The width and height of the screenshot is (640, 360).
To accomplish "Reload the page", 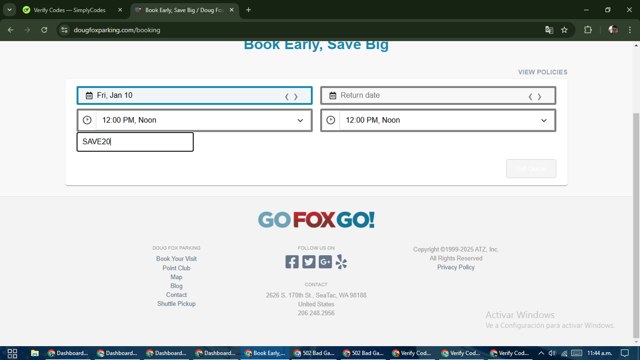I will click(44, 30).
